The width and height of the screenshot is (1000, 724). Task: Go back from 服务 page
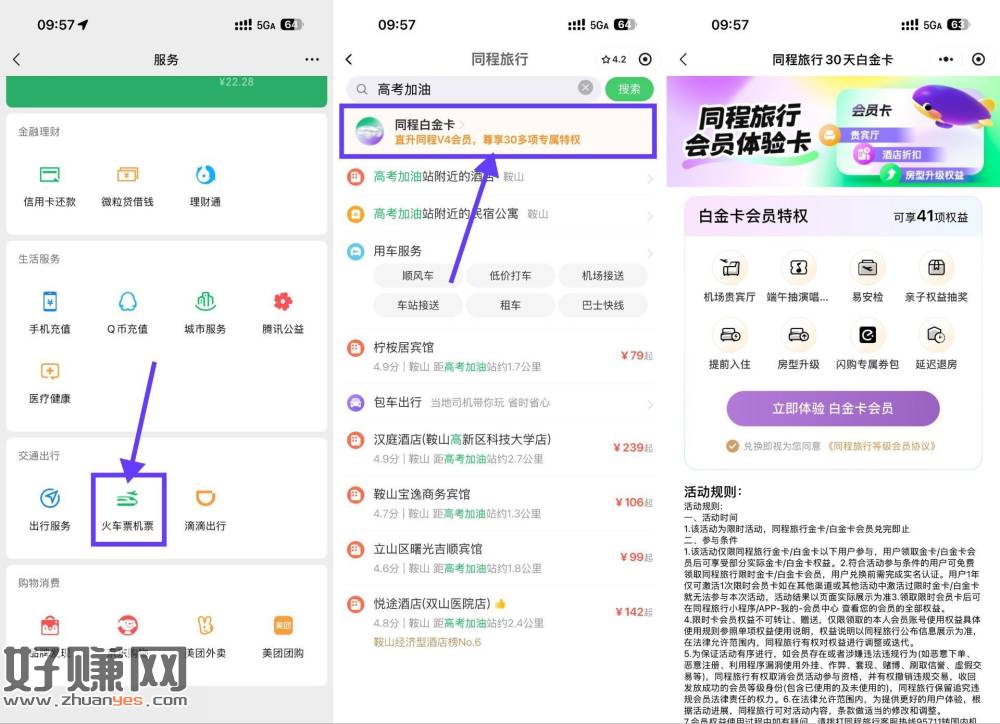[x=17, y=59]
